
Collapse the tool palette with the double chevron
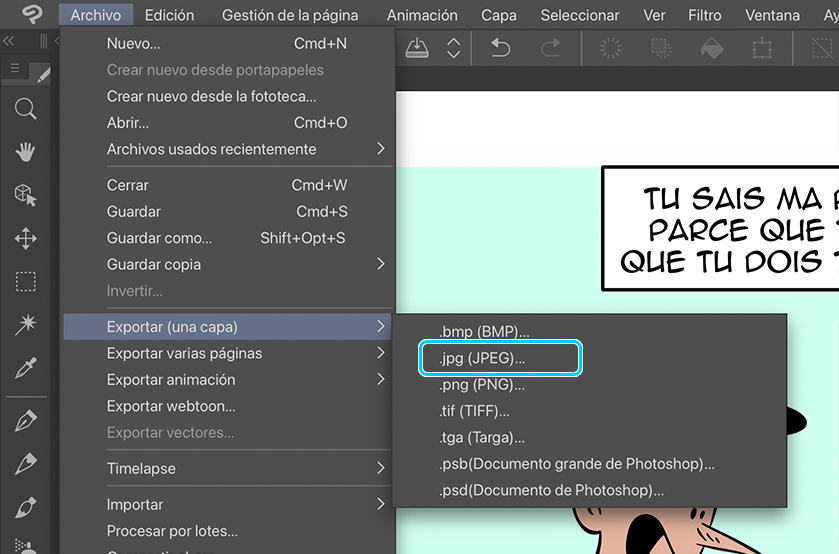point(9,41)
